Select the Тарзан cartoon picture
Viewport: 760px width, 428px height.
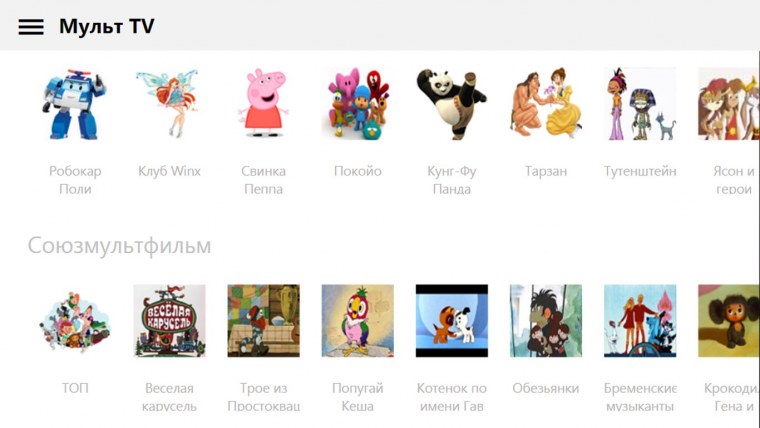tap(546, 103)
